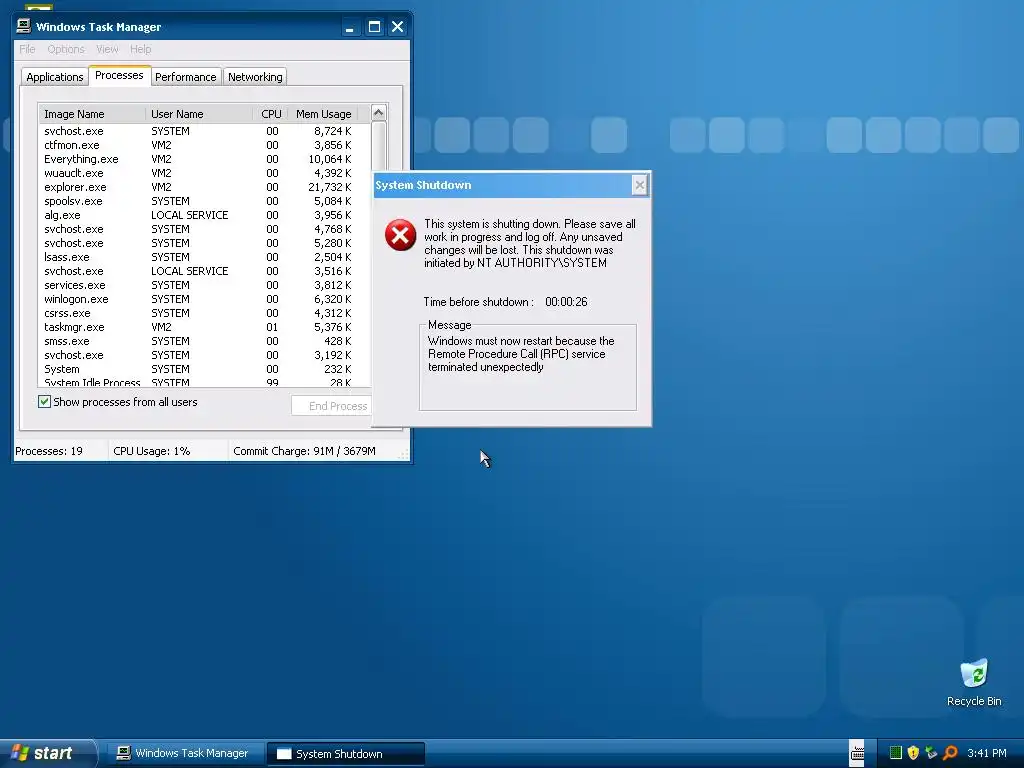The height and width of the screenshot is (768, 1024).
Task: Click the red error icon in System Shutdown
Action: (400, 235)
